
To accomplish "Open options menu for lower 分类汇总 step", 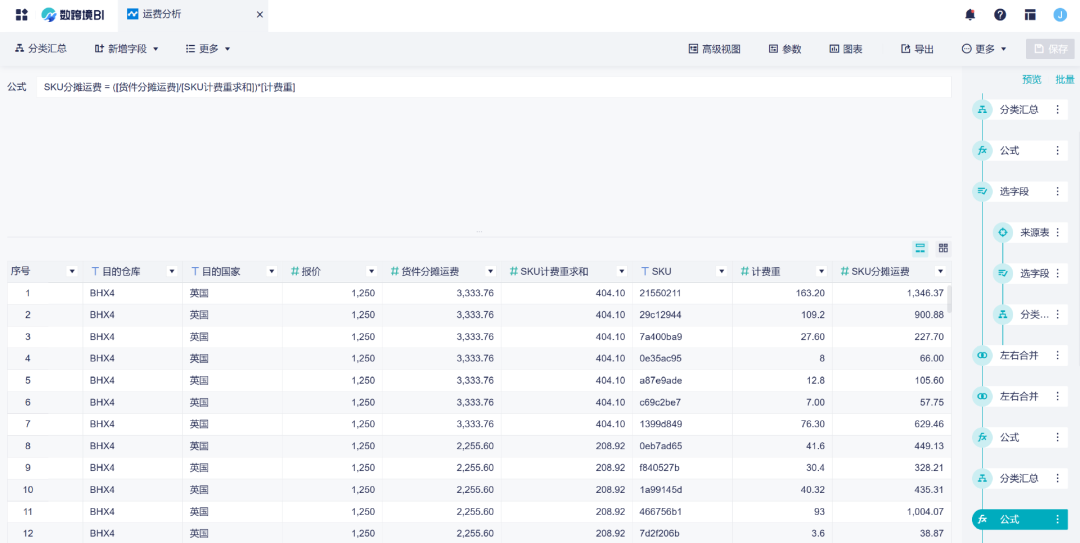I will point(1057,478).
